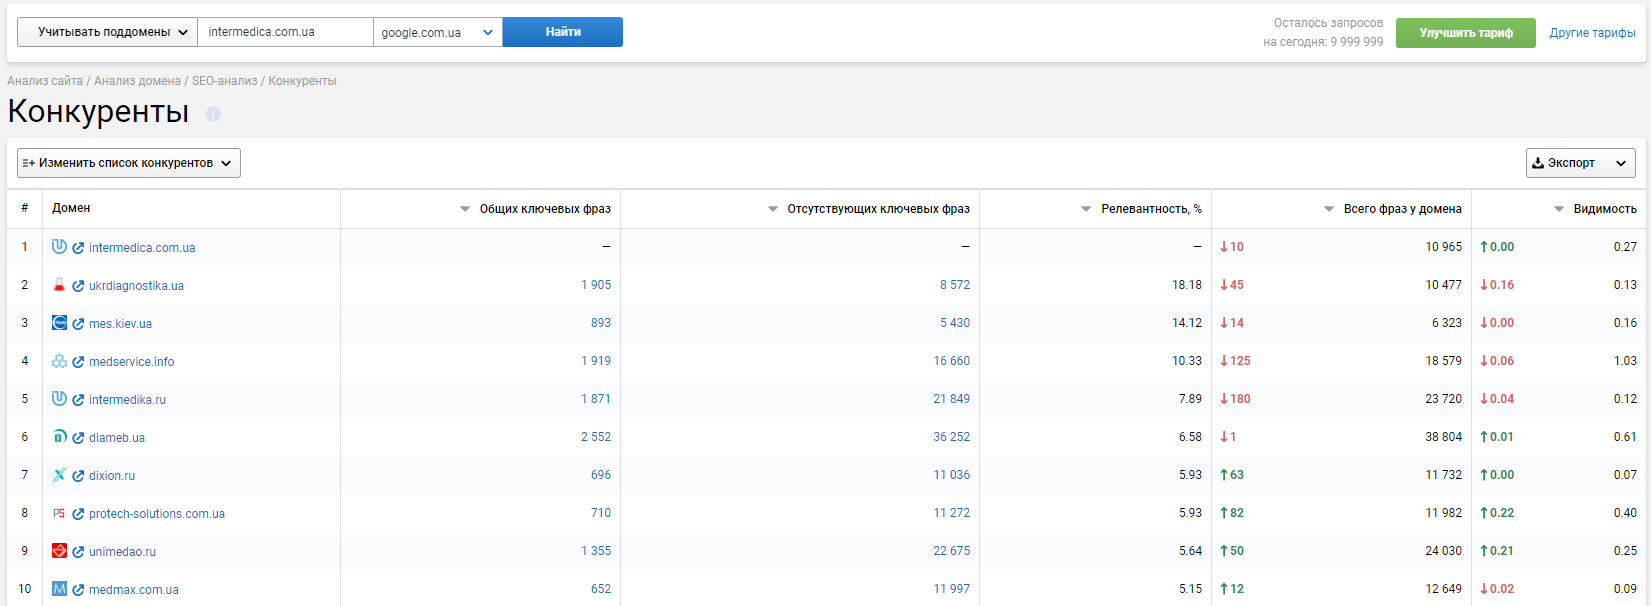Open external link icon for mes.kiev.ua
This screenshot has height=606, width=1651.
pos(78,324)
